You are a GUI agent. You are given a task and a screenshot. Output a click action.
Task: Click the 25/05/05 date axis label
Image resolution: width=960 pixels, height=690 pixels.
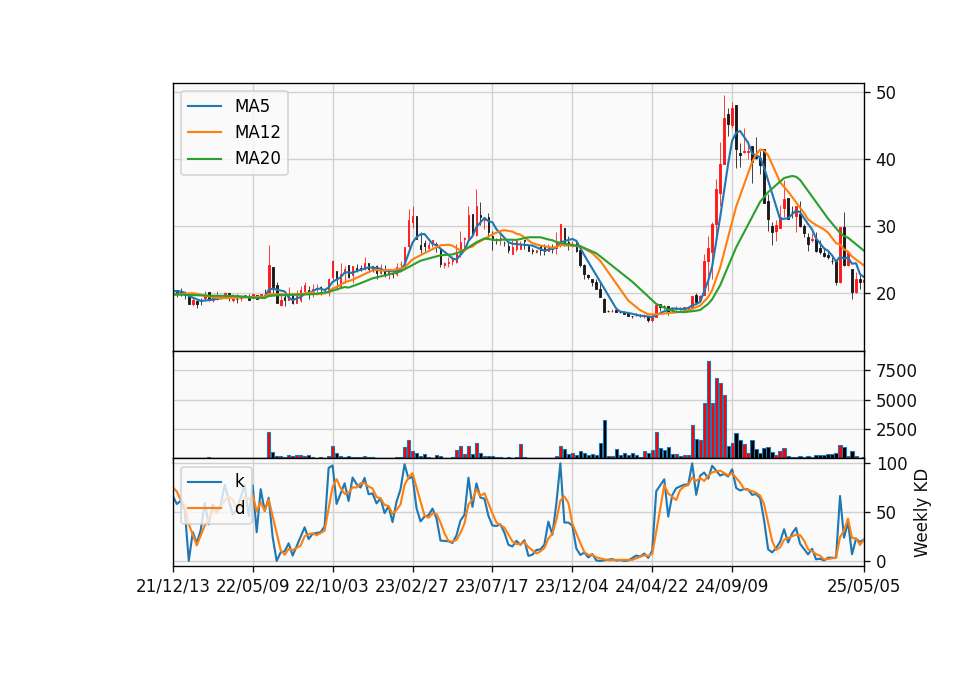[x=863, y=586]
